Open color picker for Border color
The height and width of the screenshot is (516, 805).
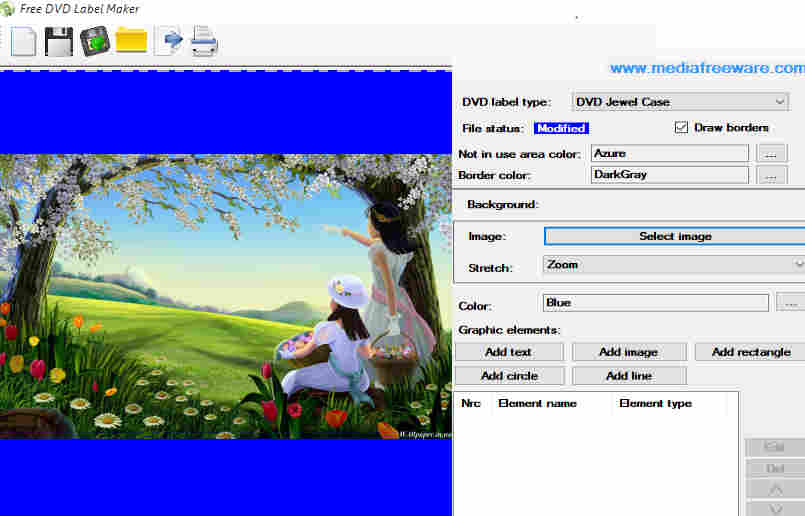(x=771, y=175)
